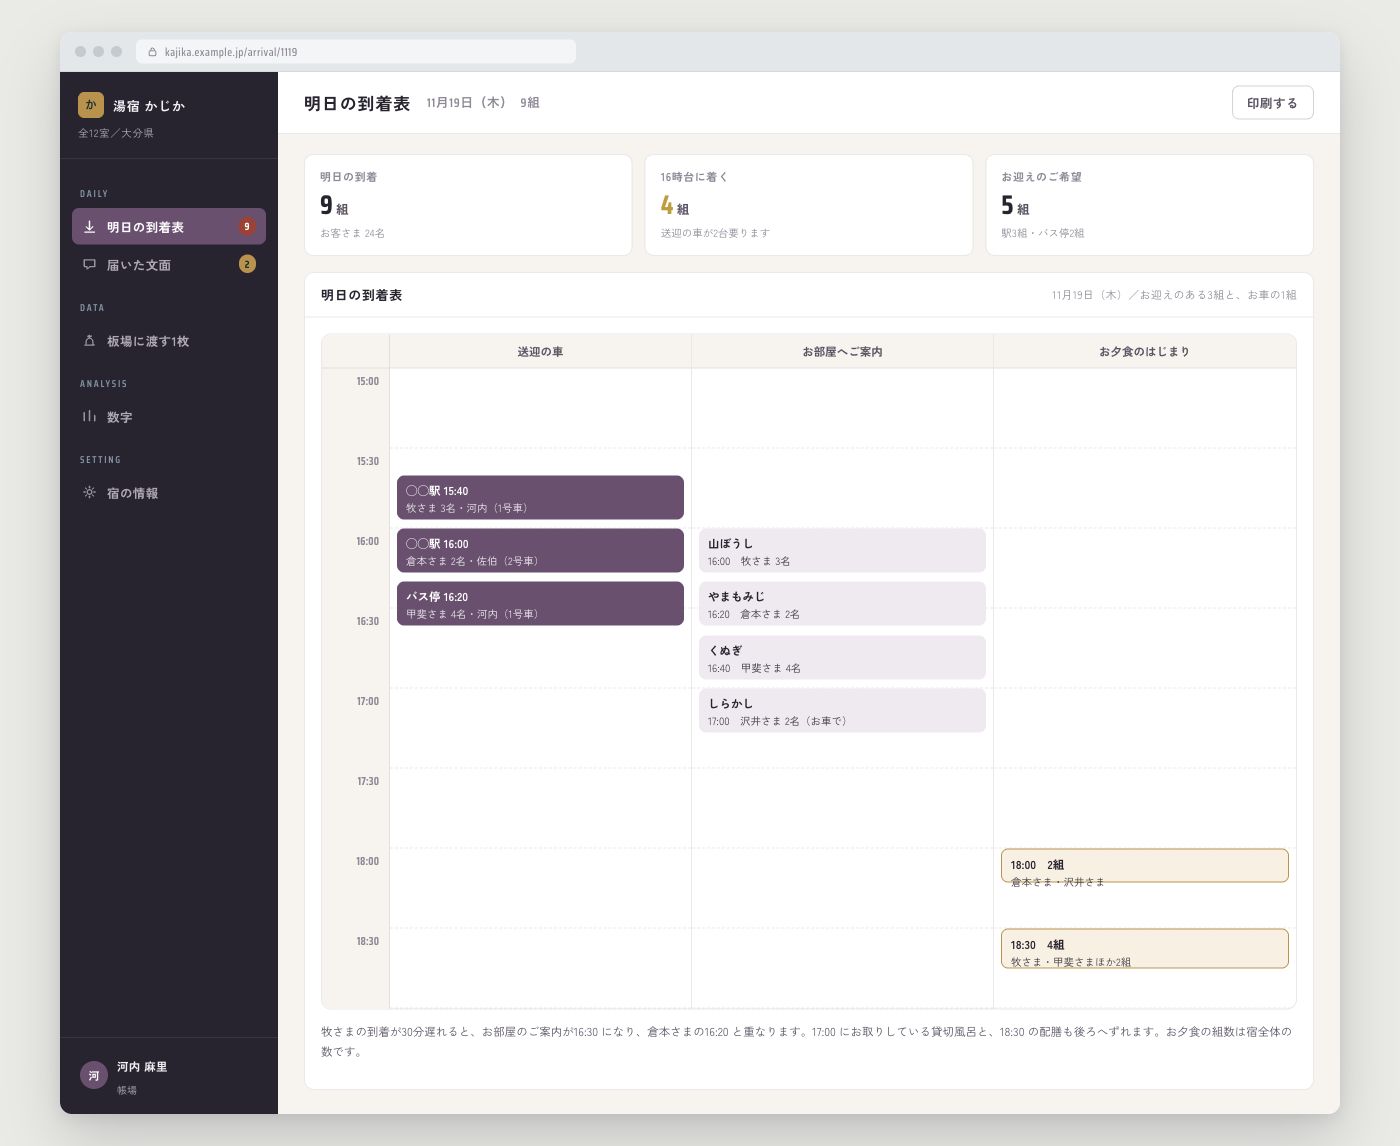Click the 送迎の車 column header
The width and height of the screenshot is (1400, 1146).
coord(540,352)
